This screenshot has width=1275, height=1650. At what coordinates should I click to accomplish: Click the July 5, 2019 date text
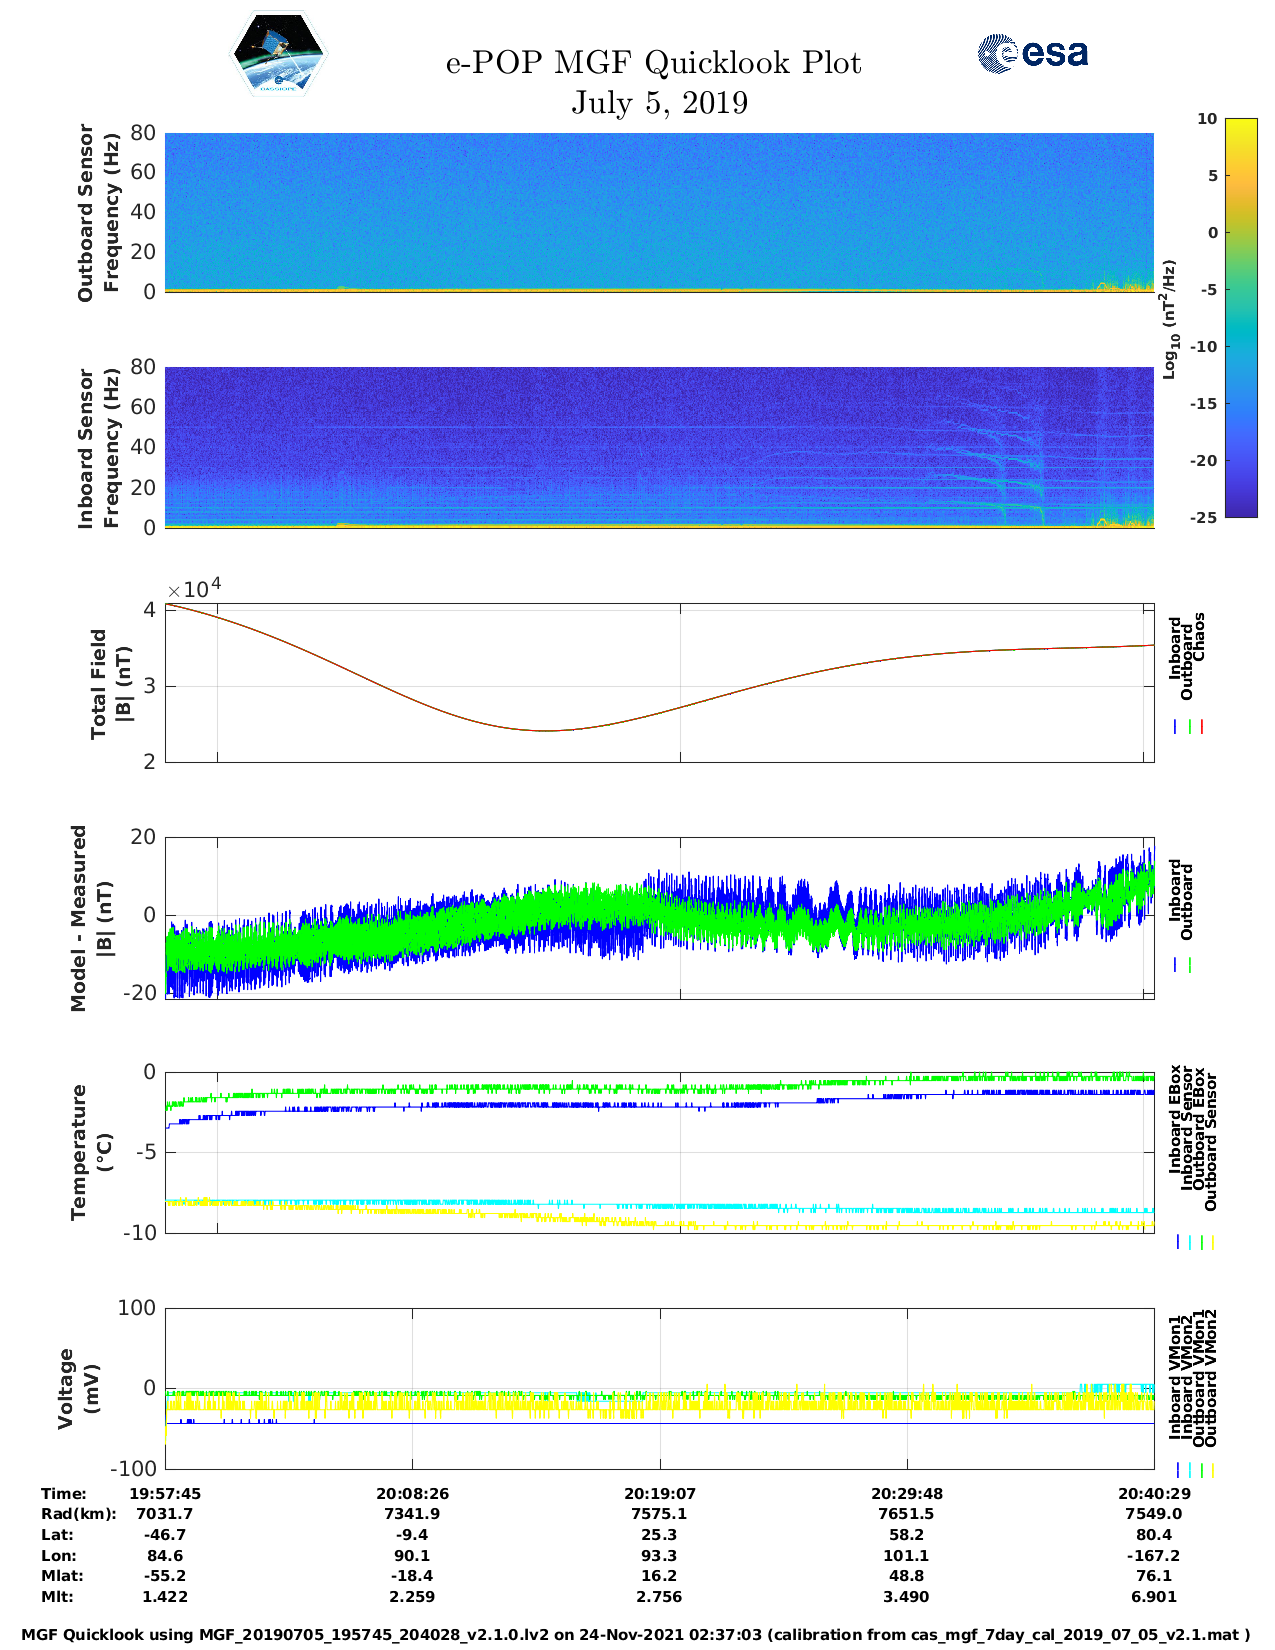coord(659,103)
